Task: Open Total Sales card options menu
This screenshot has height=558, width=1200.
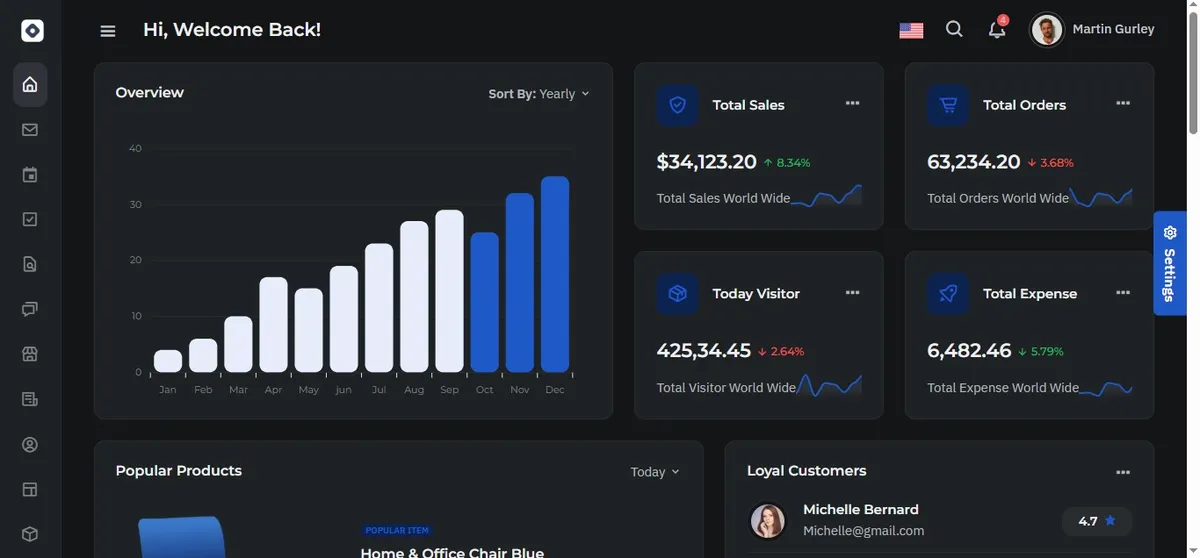Action: [x=852, y=103]
